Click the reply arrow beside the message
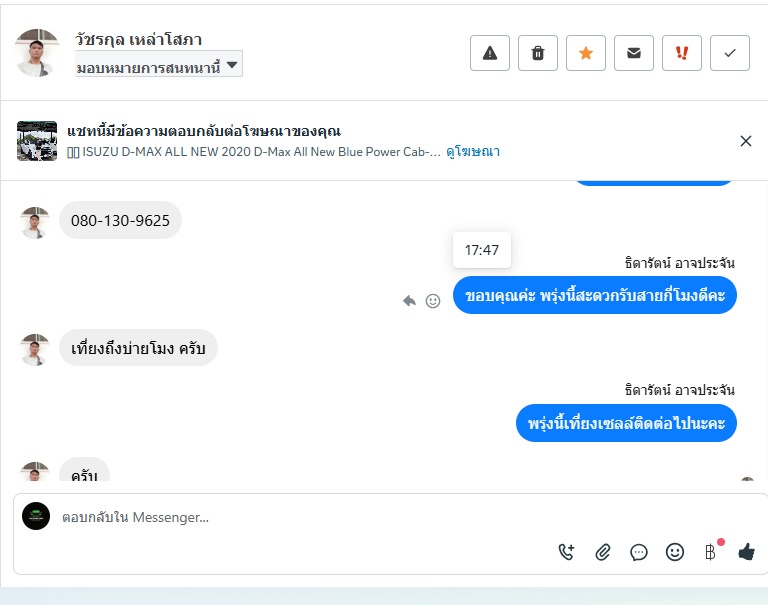 [409, 300]
